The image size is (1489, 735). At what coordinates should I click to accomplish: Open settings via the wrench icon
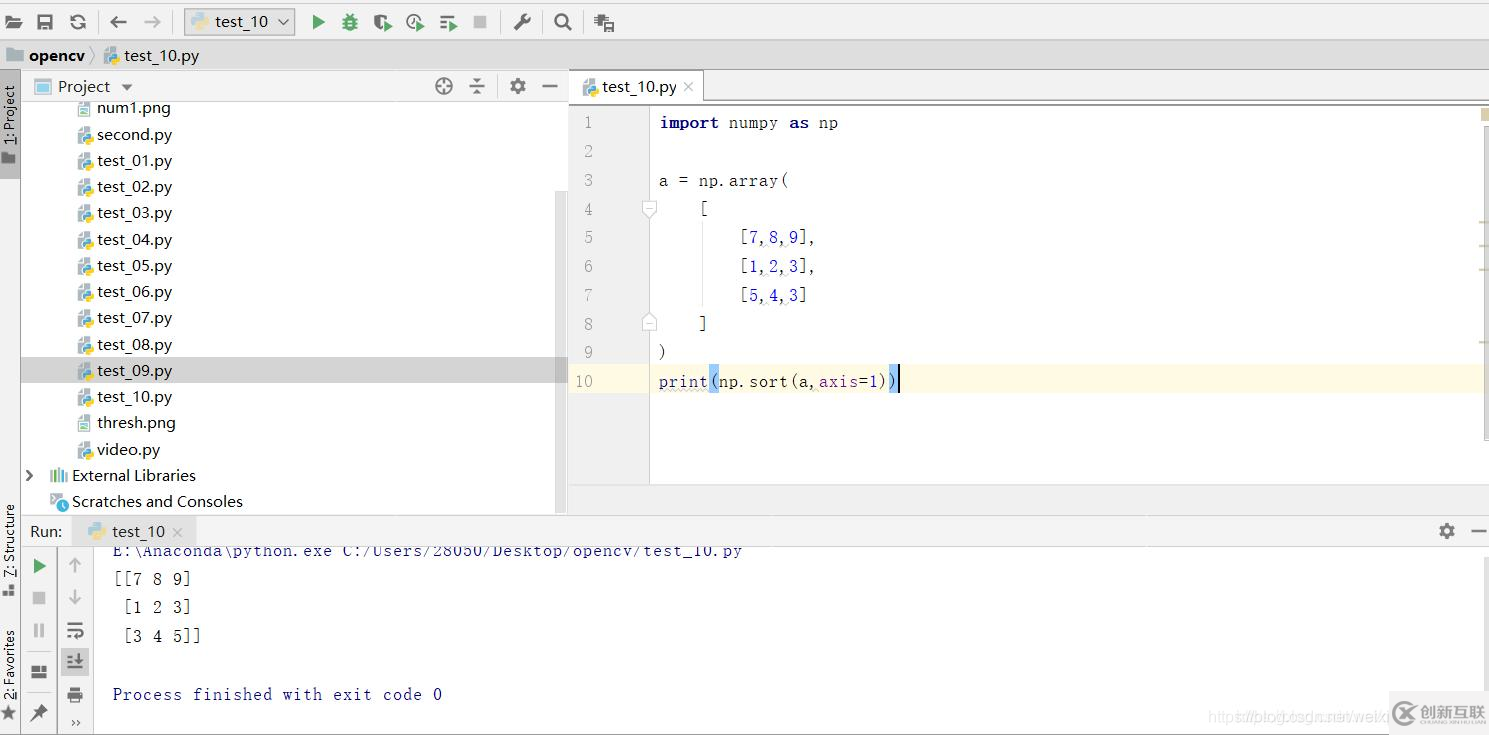(x=522, y=22)
